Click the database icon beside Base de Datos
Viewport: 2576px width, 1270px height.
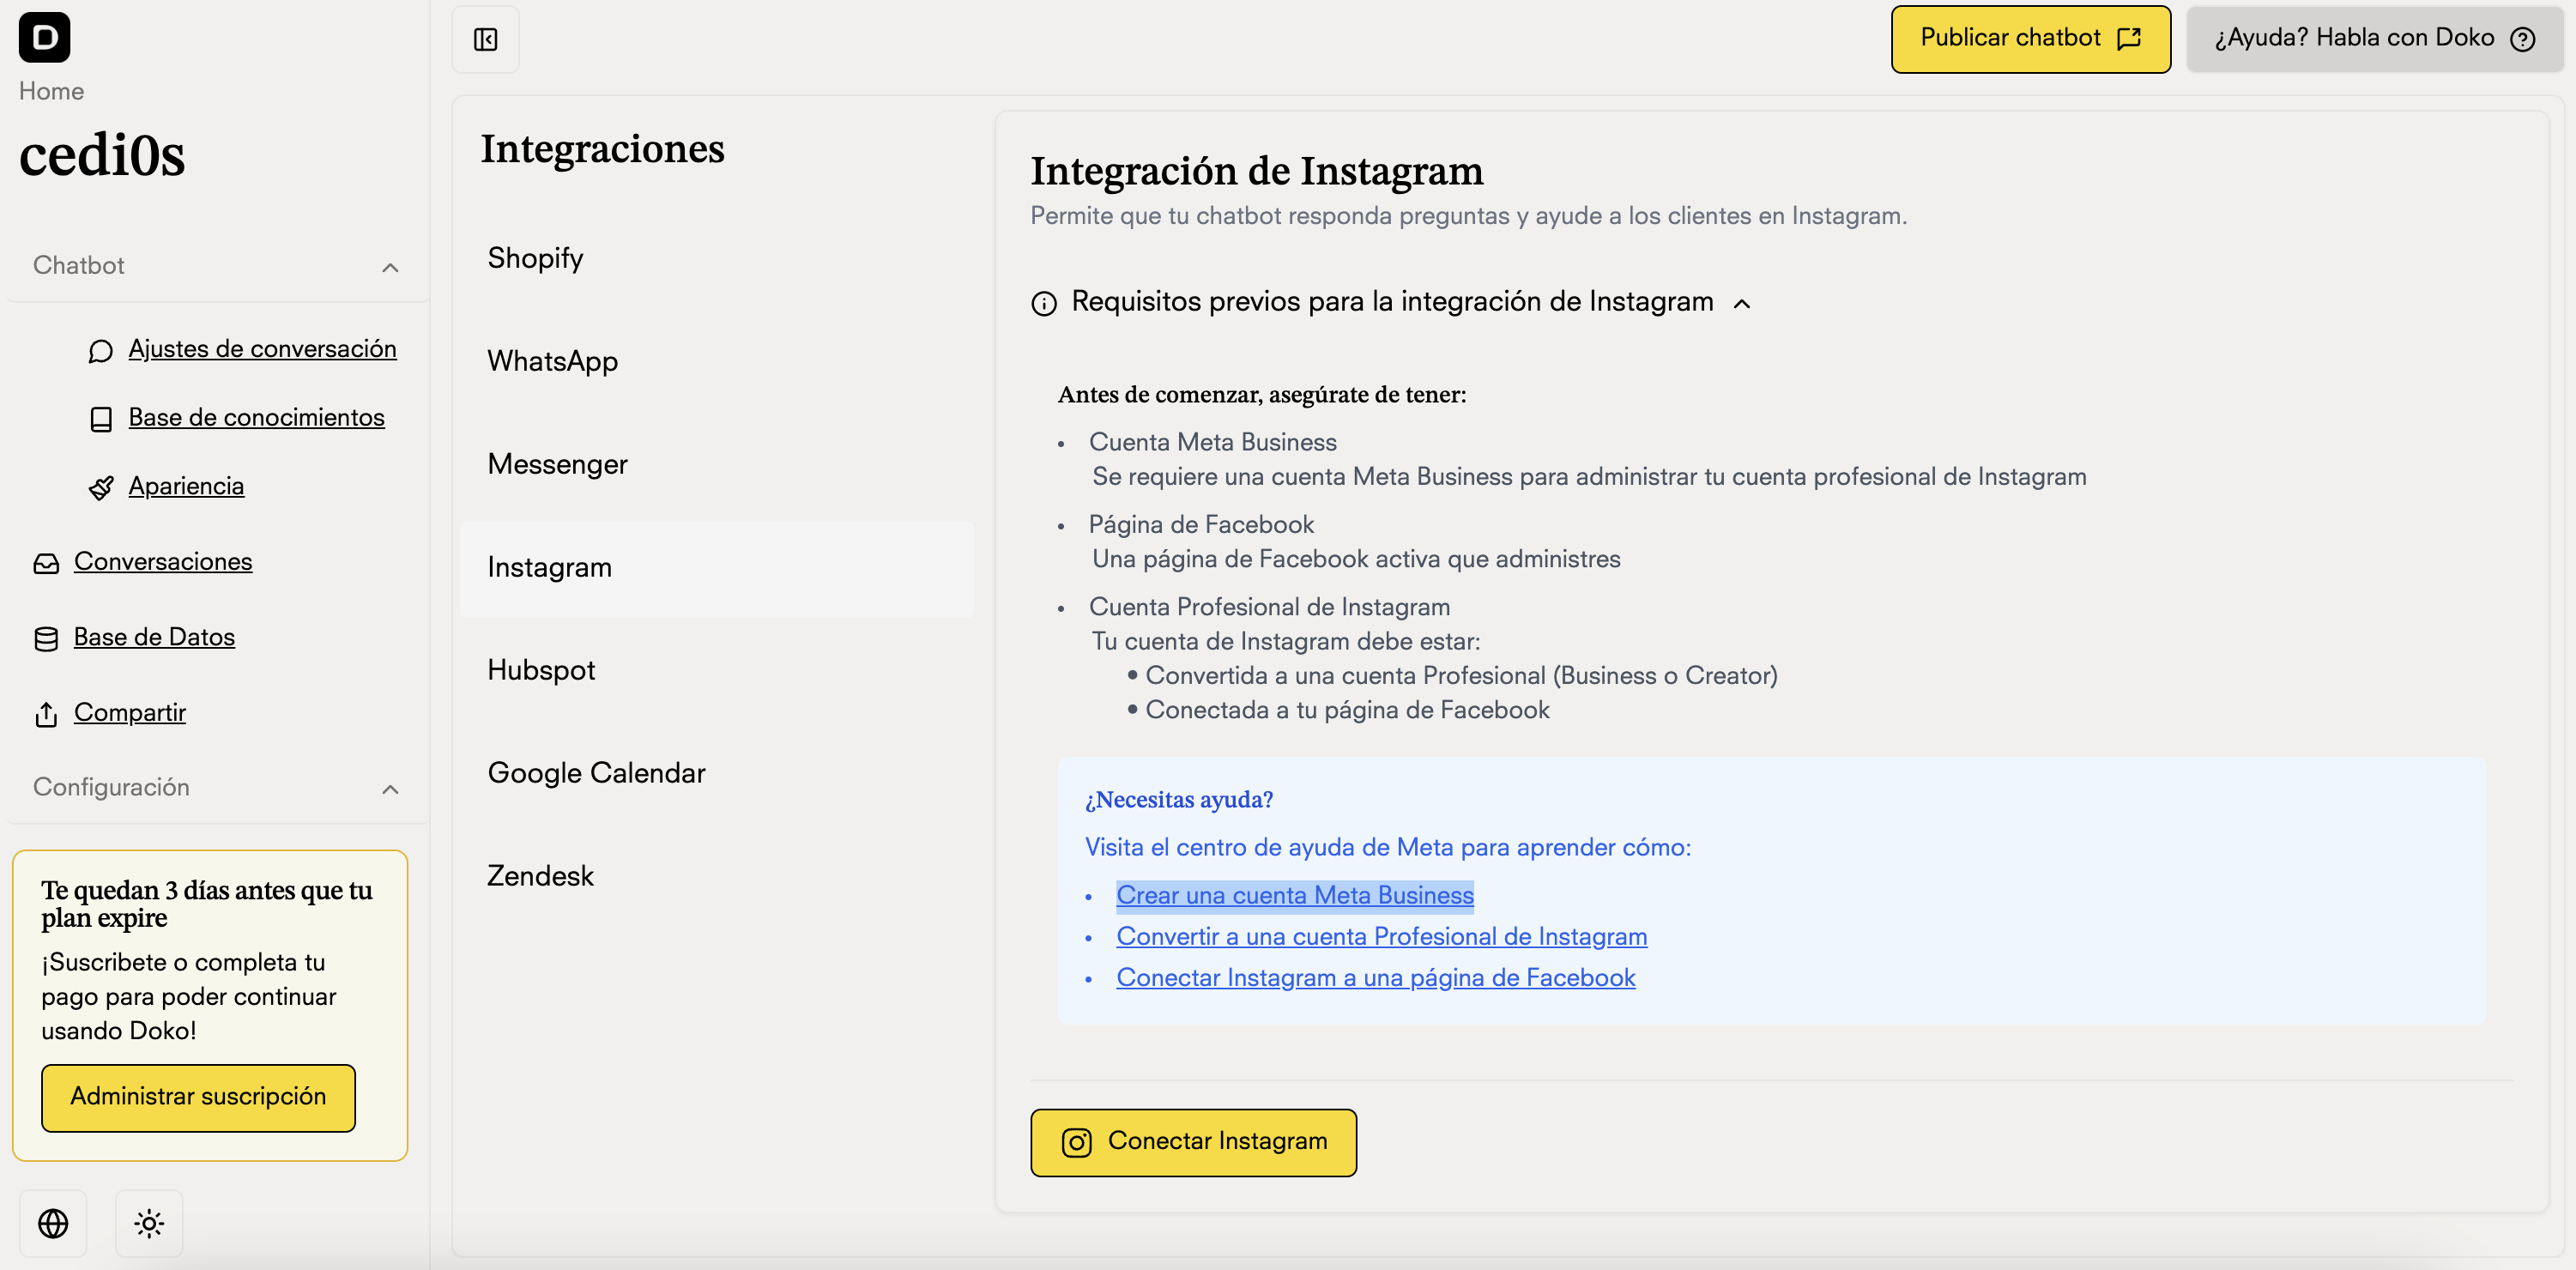[46, 638]
